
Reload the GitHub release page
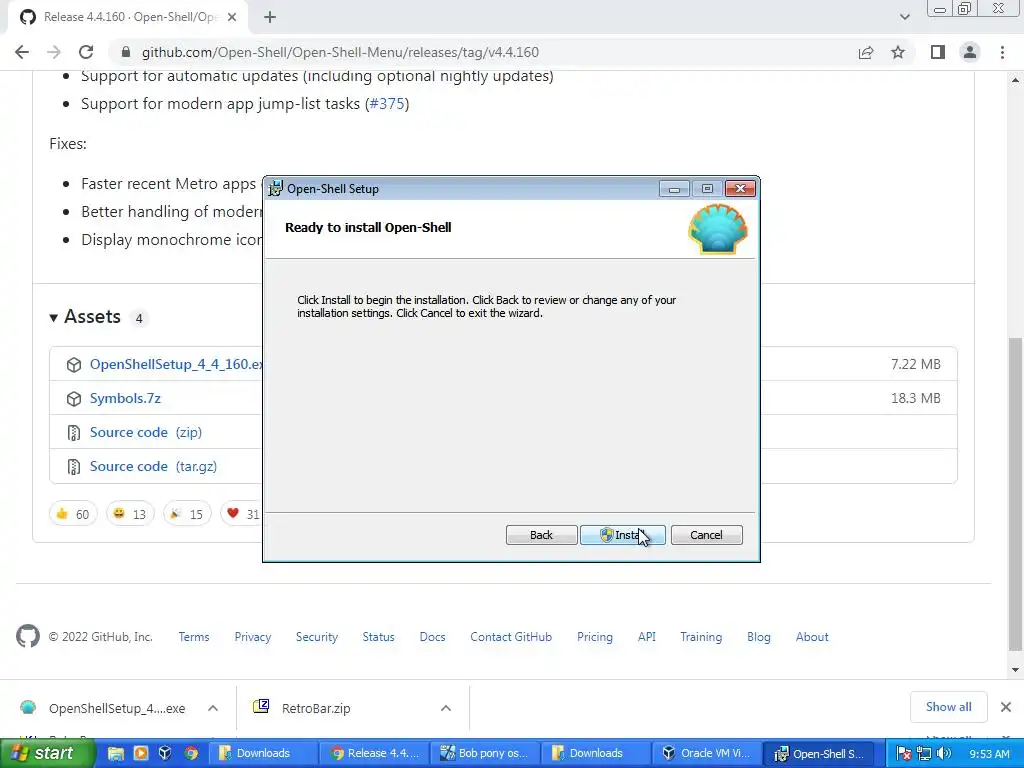pos(86,52)
